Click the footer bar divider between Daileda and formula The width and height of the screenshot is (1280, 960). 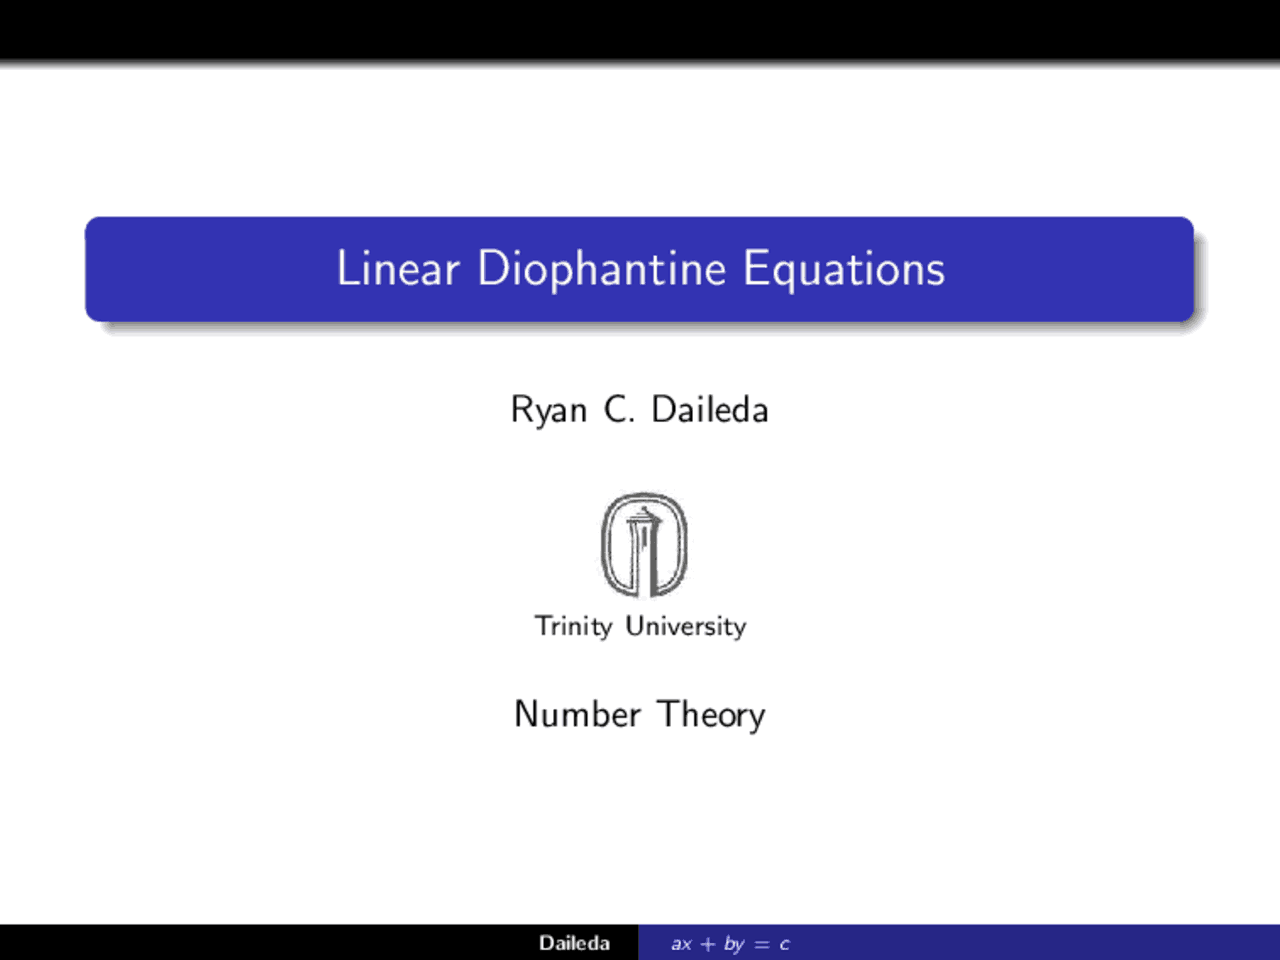click(640, 942)
